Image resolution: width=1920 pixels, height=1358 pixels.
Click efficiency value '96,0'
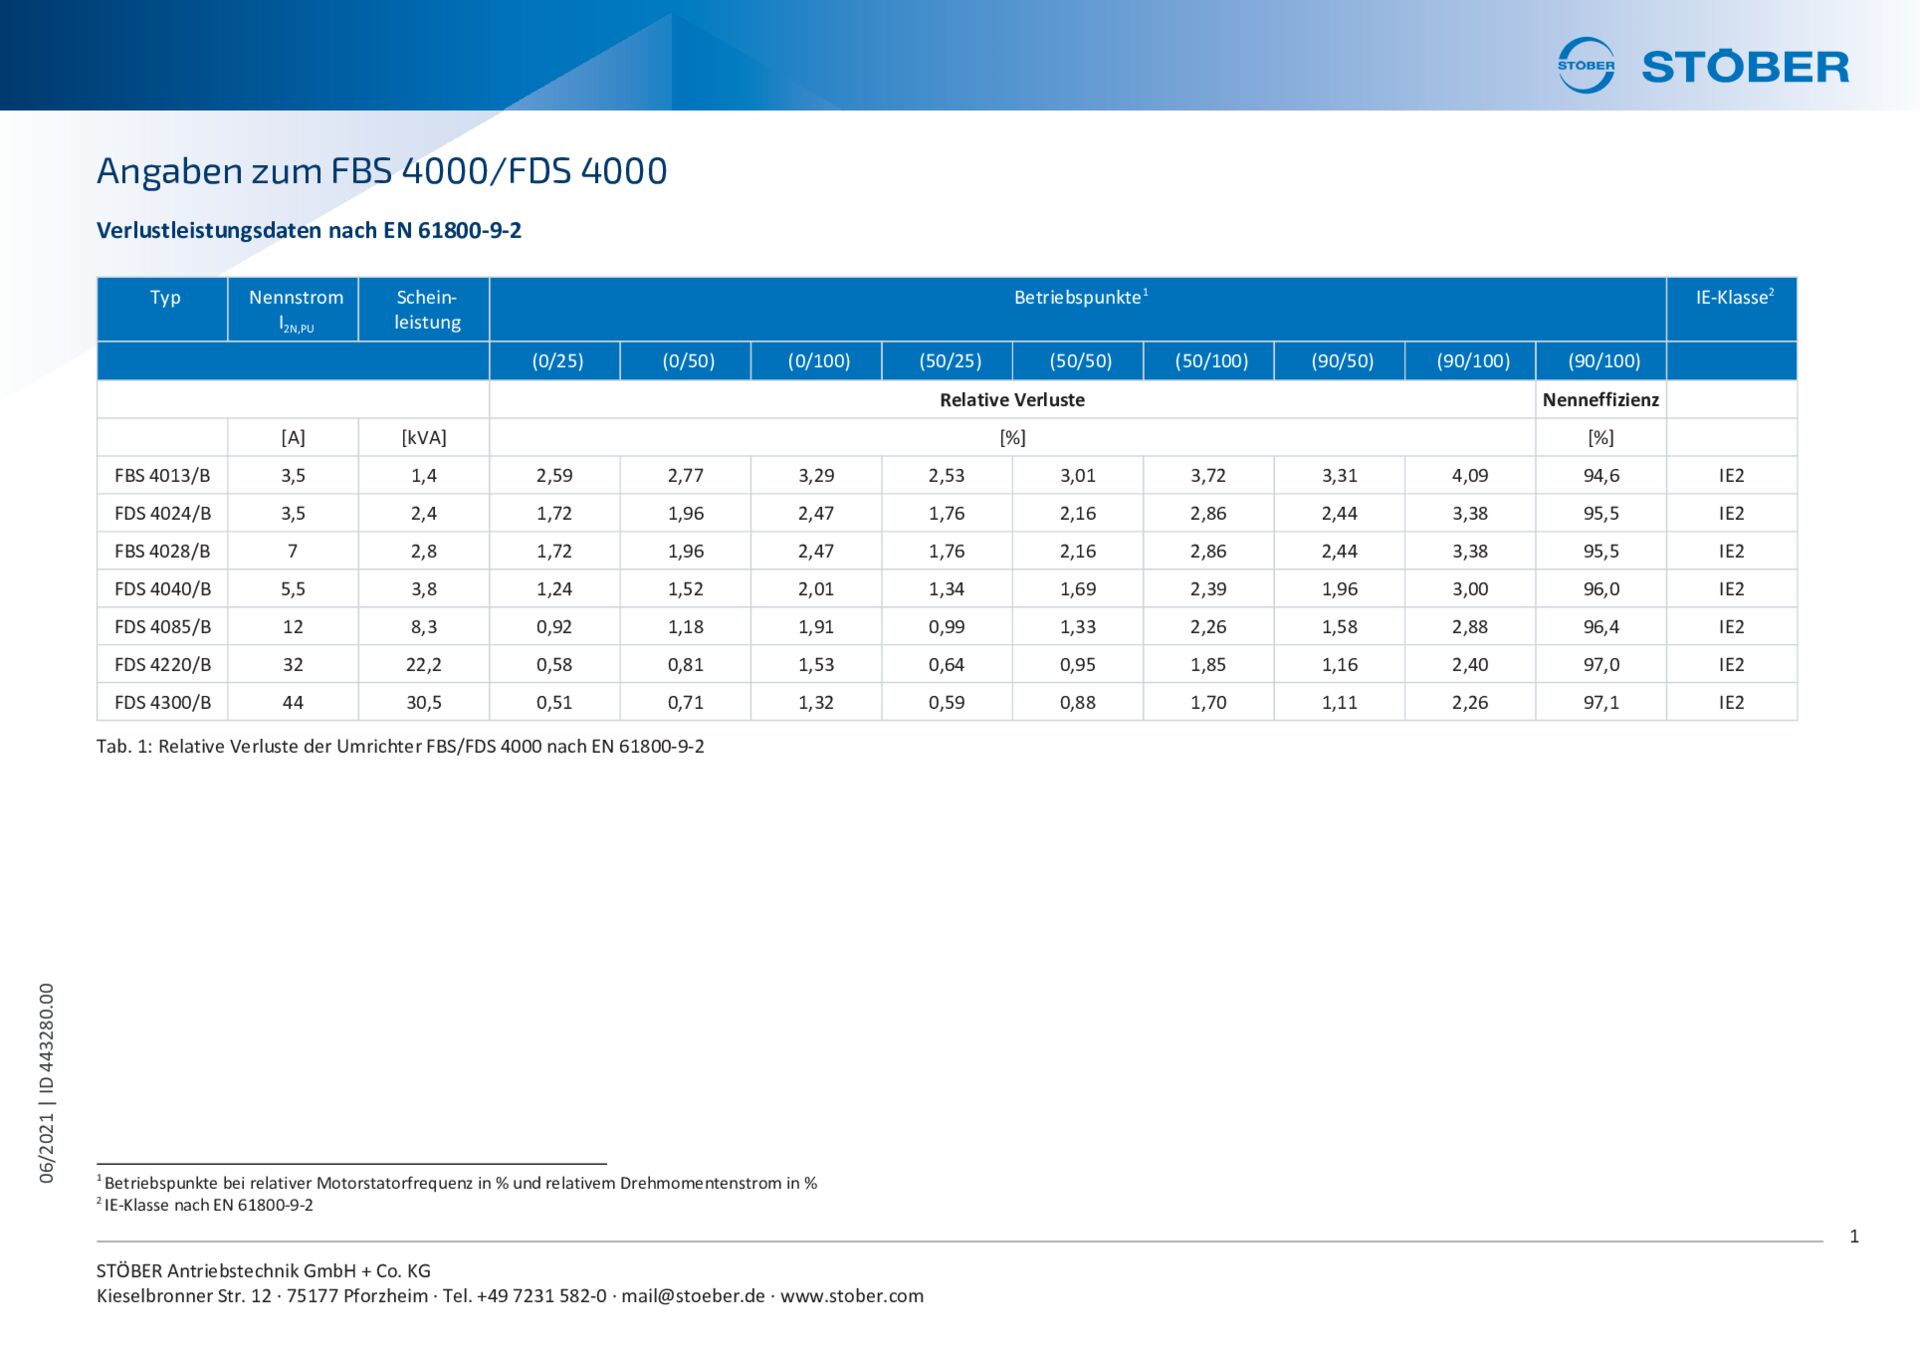(x=1601, y=589)
